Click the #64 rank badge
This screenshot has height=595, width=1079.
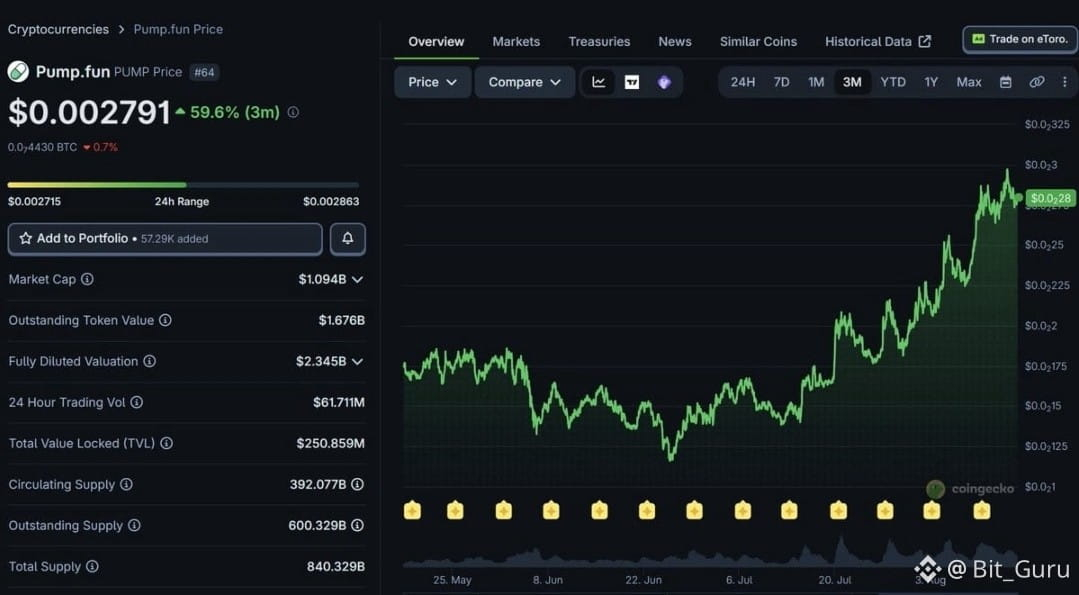pyautogui.click(x=204, y=72)
